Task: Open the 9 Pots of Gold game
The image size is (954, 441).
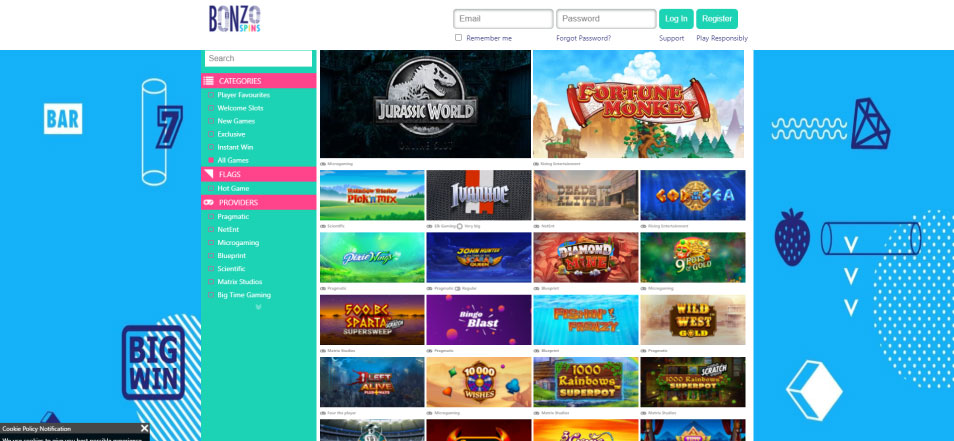Action: pos(693,257)
